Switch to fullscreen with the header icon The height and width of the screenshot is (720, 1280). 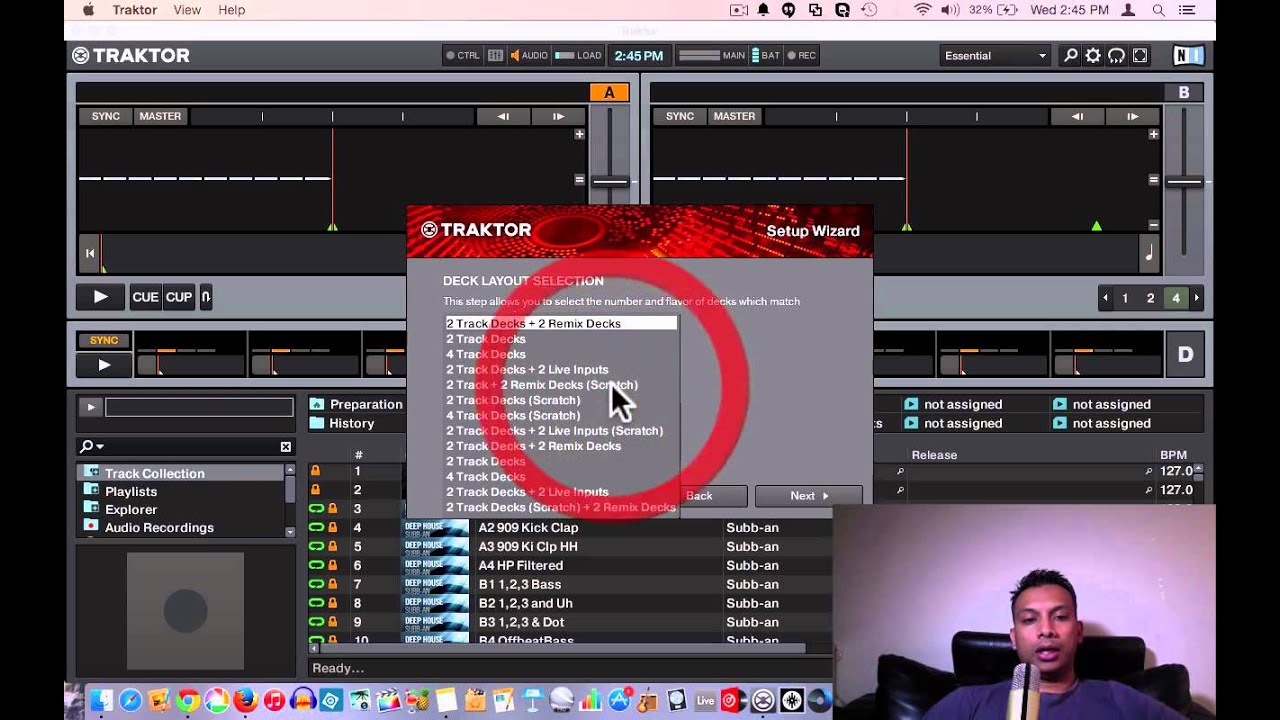(1140, 56)
